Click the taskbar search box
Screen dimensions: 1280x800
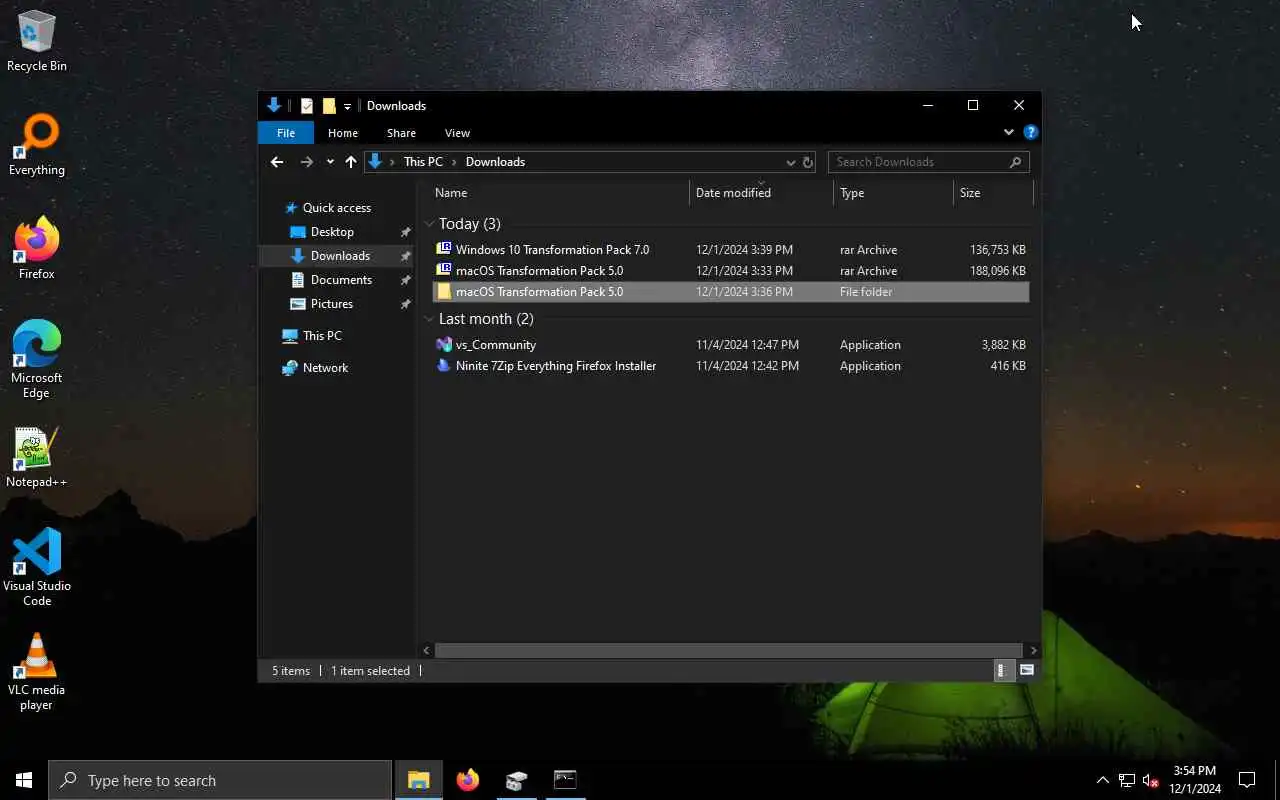pos(220,780)
